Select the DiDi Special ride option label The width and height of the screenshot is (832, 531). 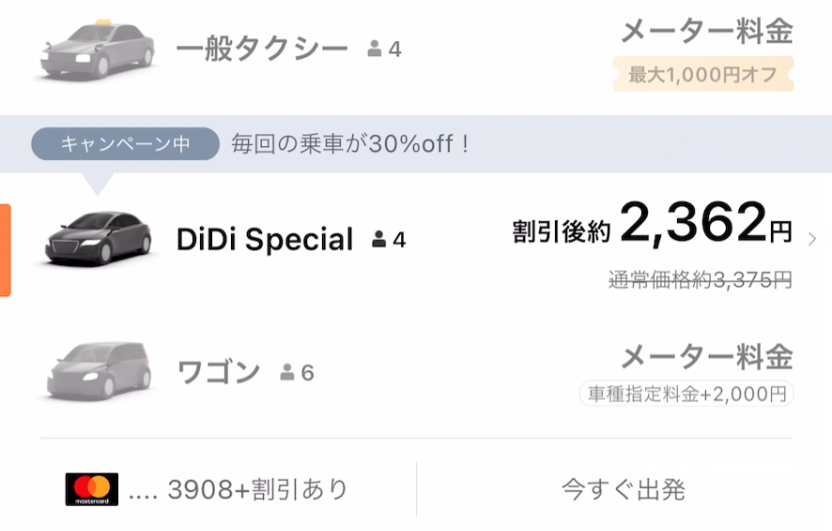(264, 240)
